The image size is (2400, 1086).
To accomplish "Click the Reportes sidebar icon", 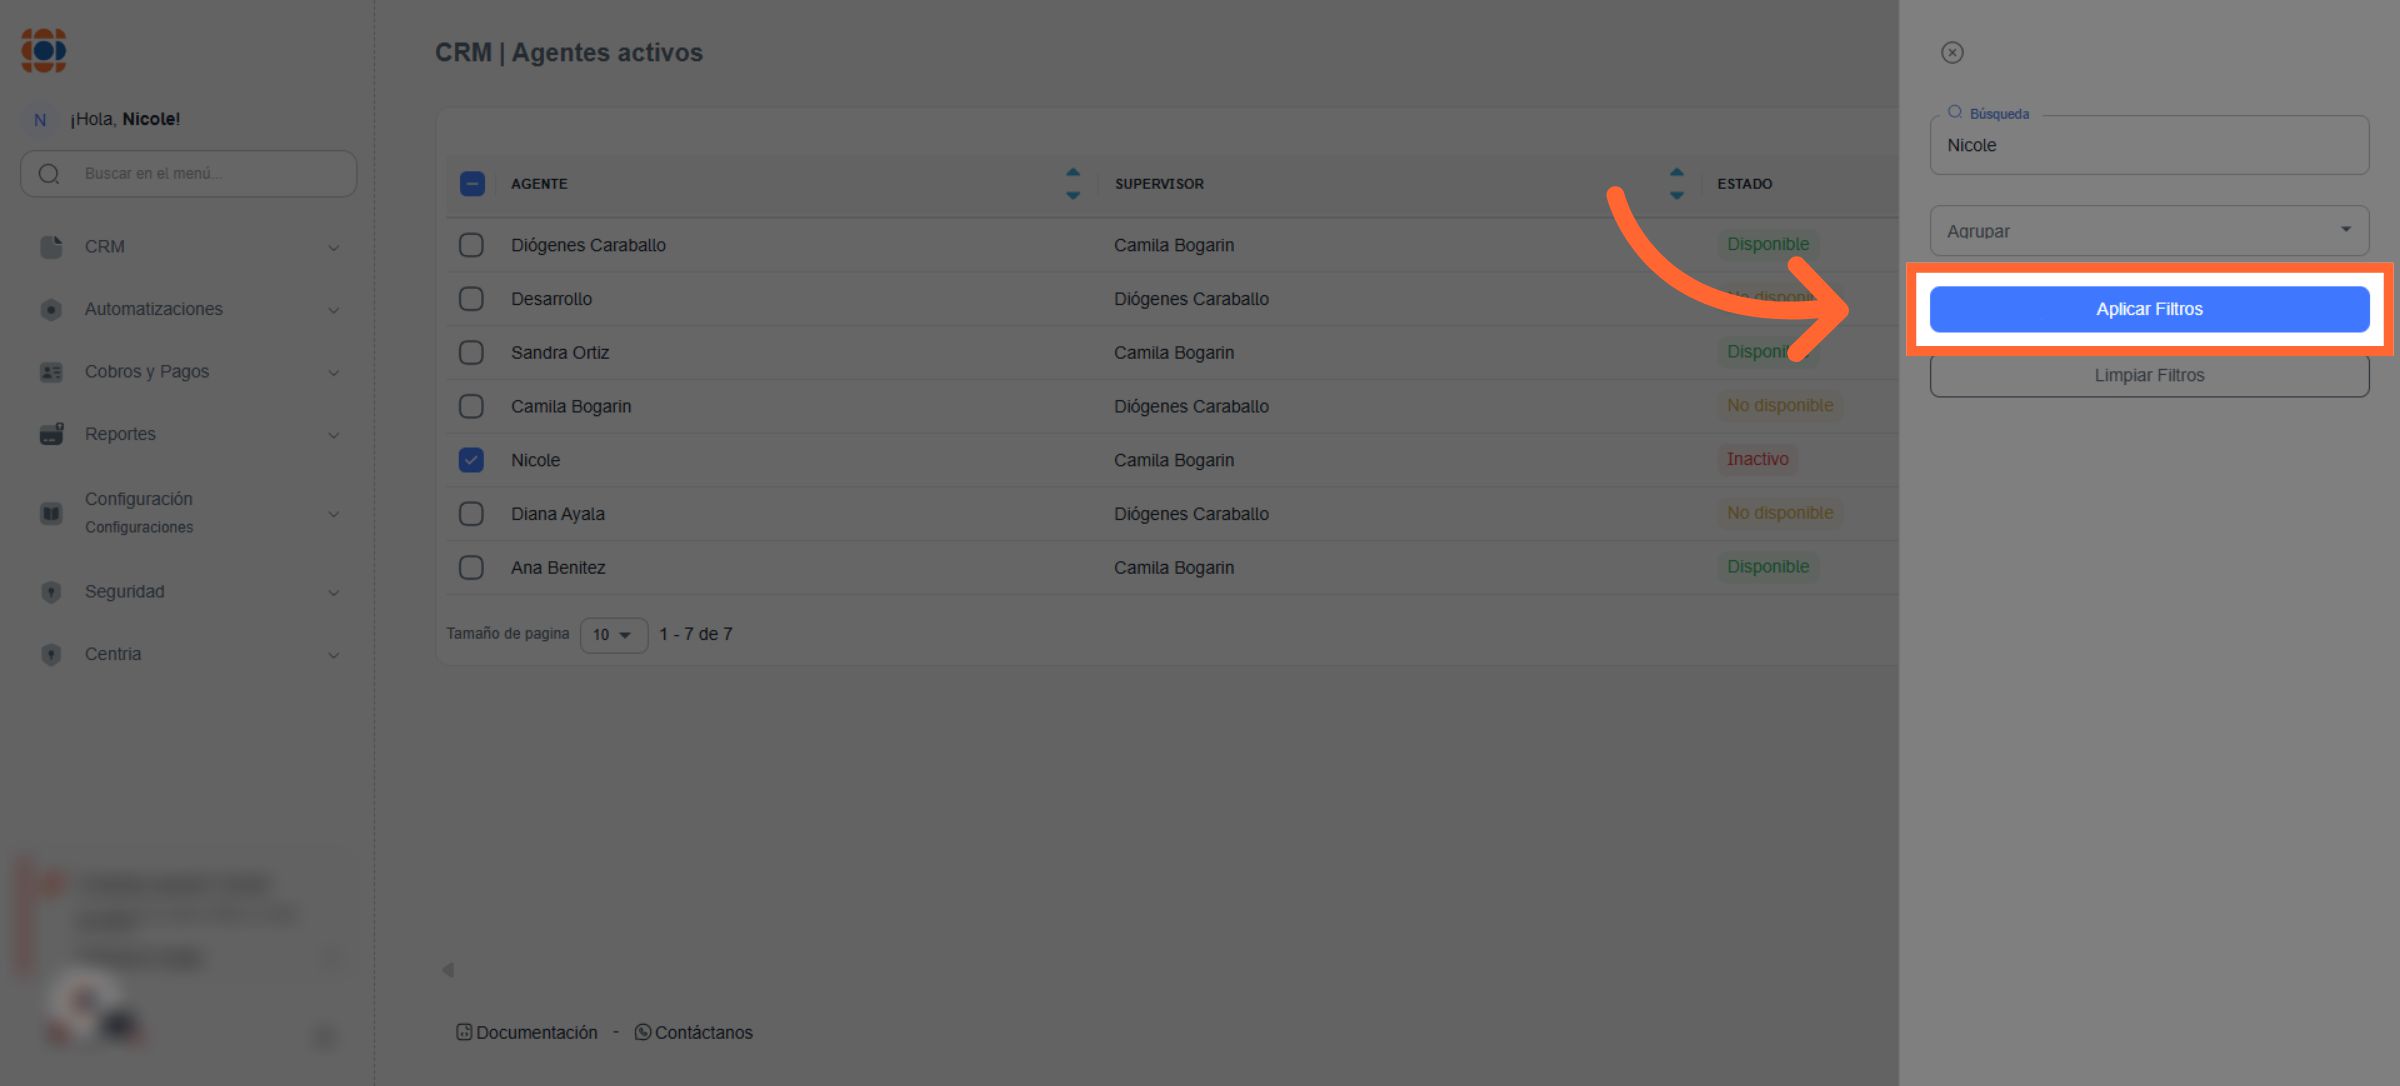I will [51, 434].
